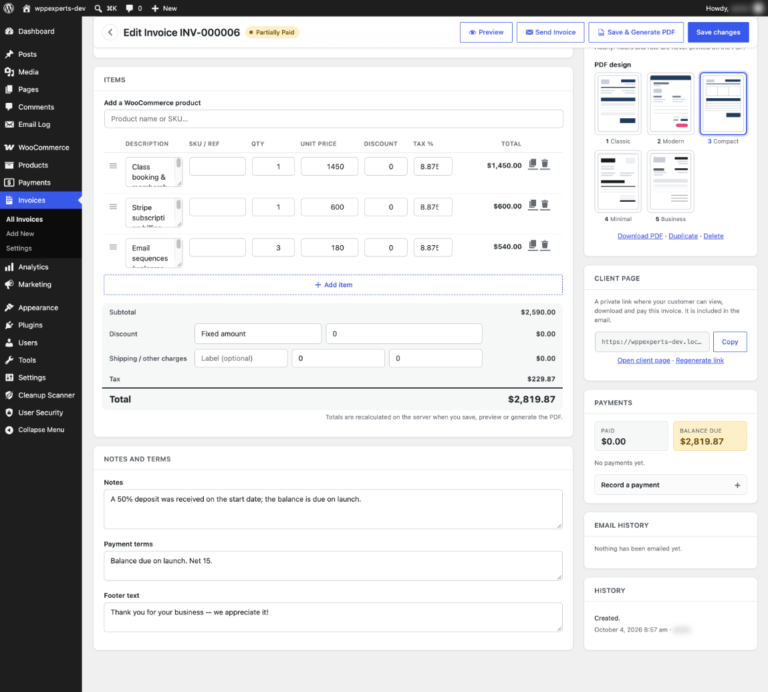Viewport: 768px width, 692px height.
Task: Select the 1 Classic PDF design
Action: coord(618,103)
